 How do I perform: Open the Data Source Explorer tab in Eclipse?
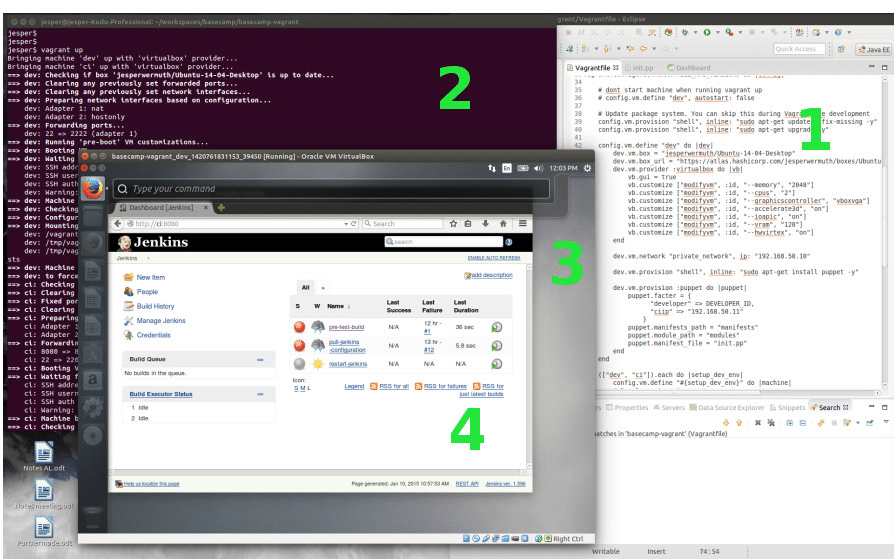727,407
